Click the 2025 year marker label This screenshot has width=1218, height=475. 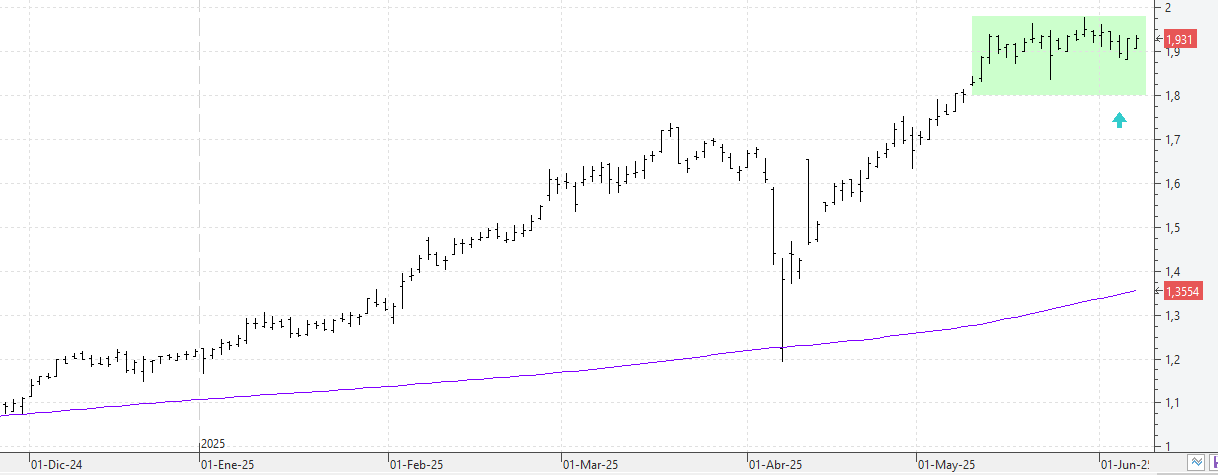[214, 442]
